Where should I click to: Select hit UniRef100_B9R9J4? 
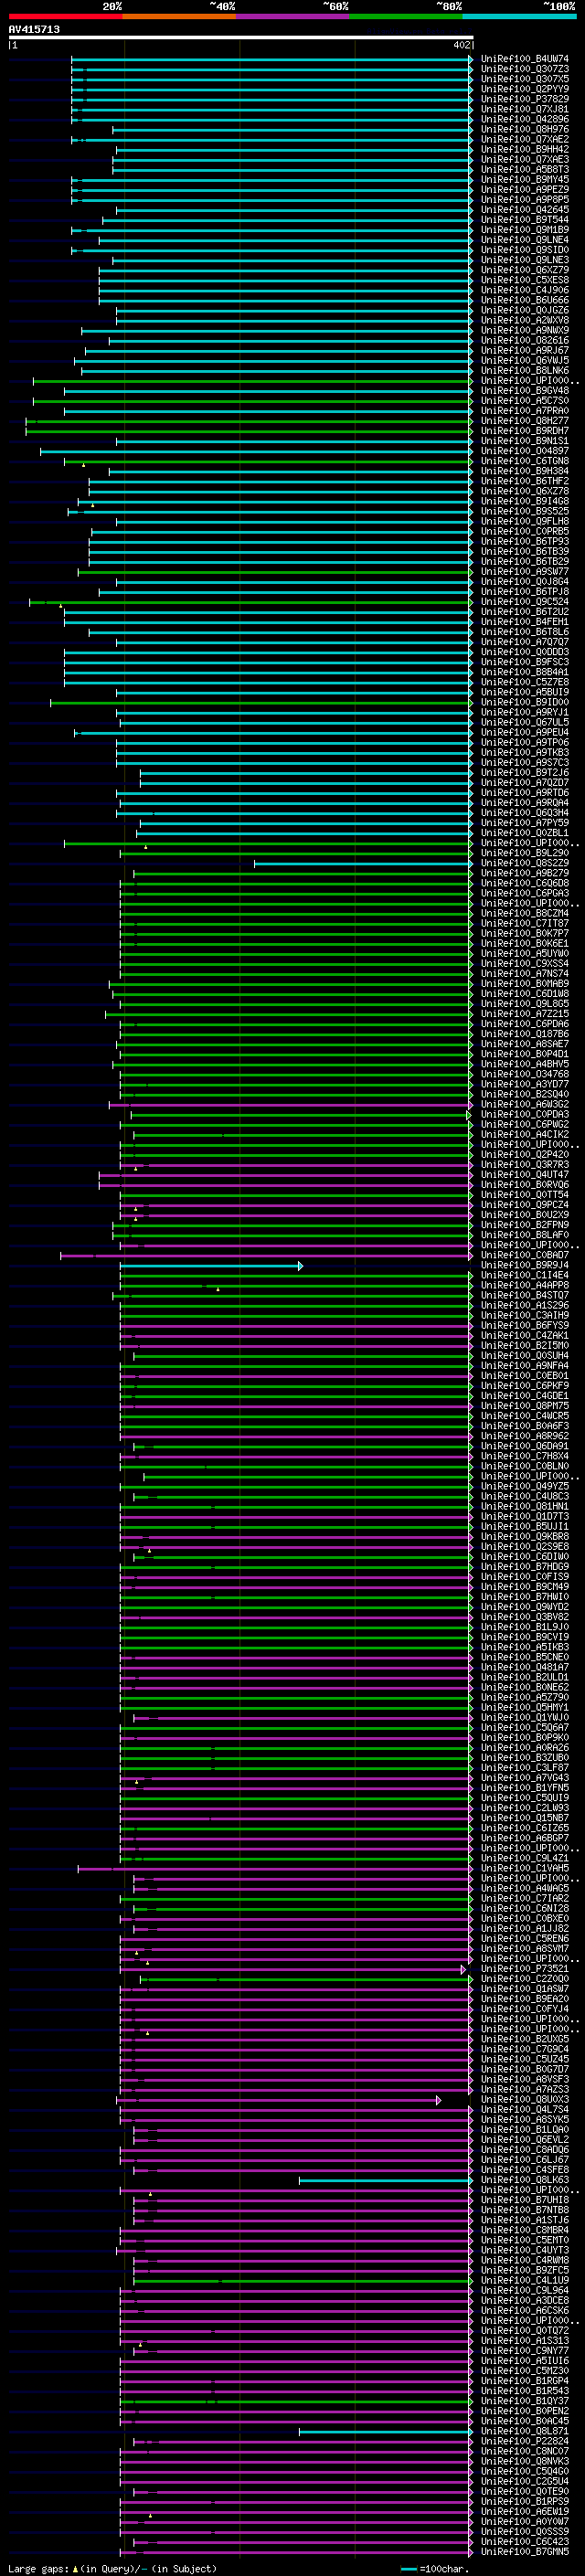click(525, 1265)
